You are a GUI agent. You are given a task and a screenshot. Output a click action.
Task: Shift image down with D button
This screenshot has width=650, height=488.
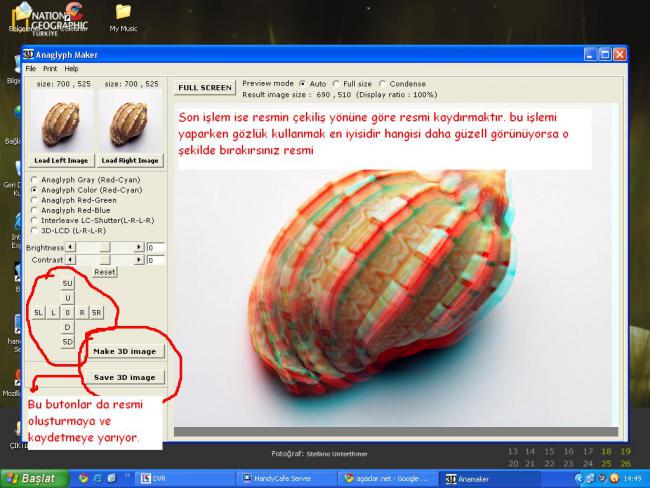[x=68, y=328]
